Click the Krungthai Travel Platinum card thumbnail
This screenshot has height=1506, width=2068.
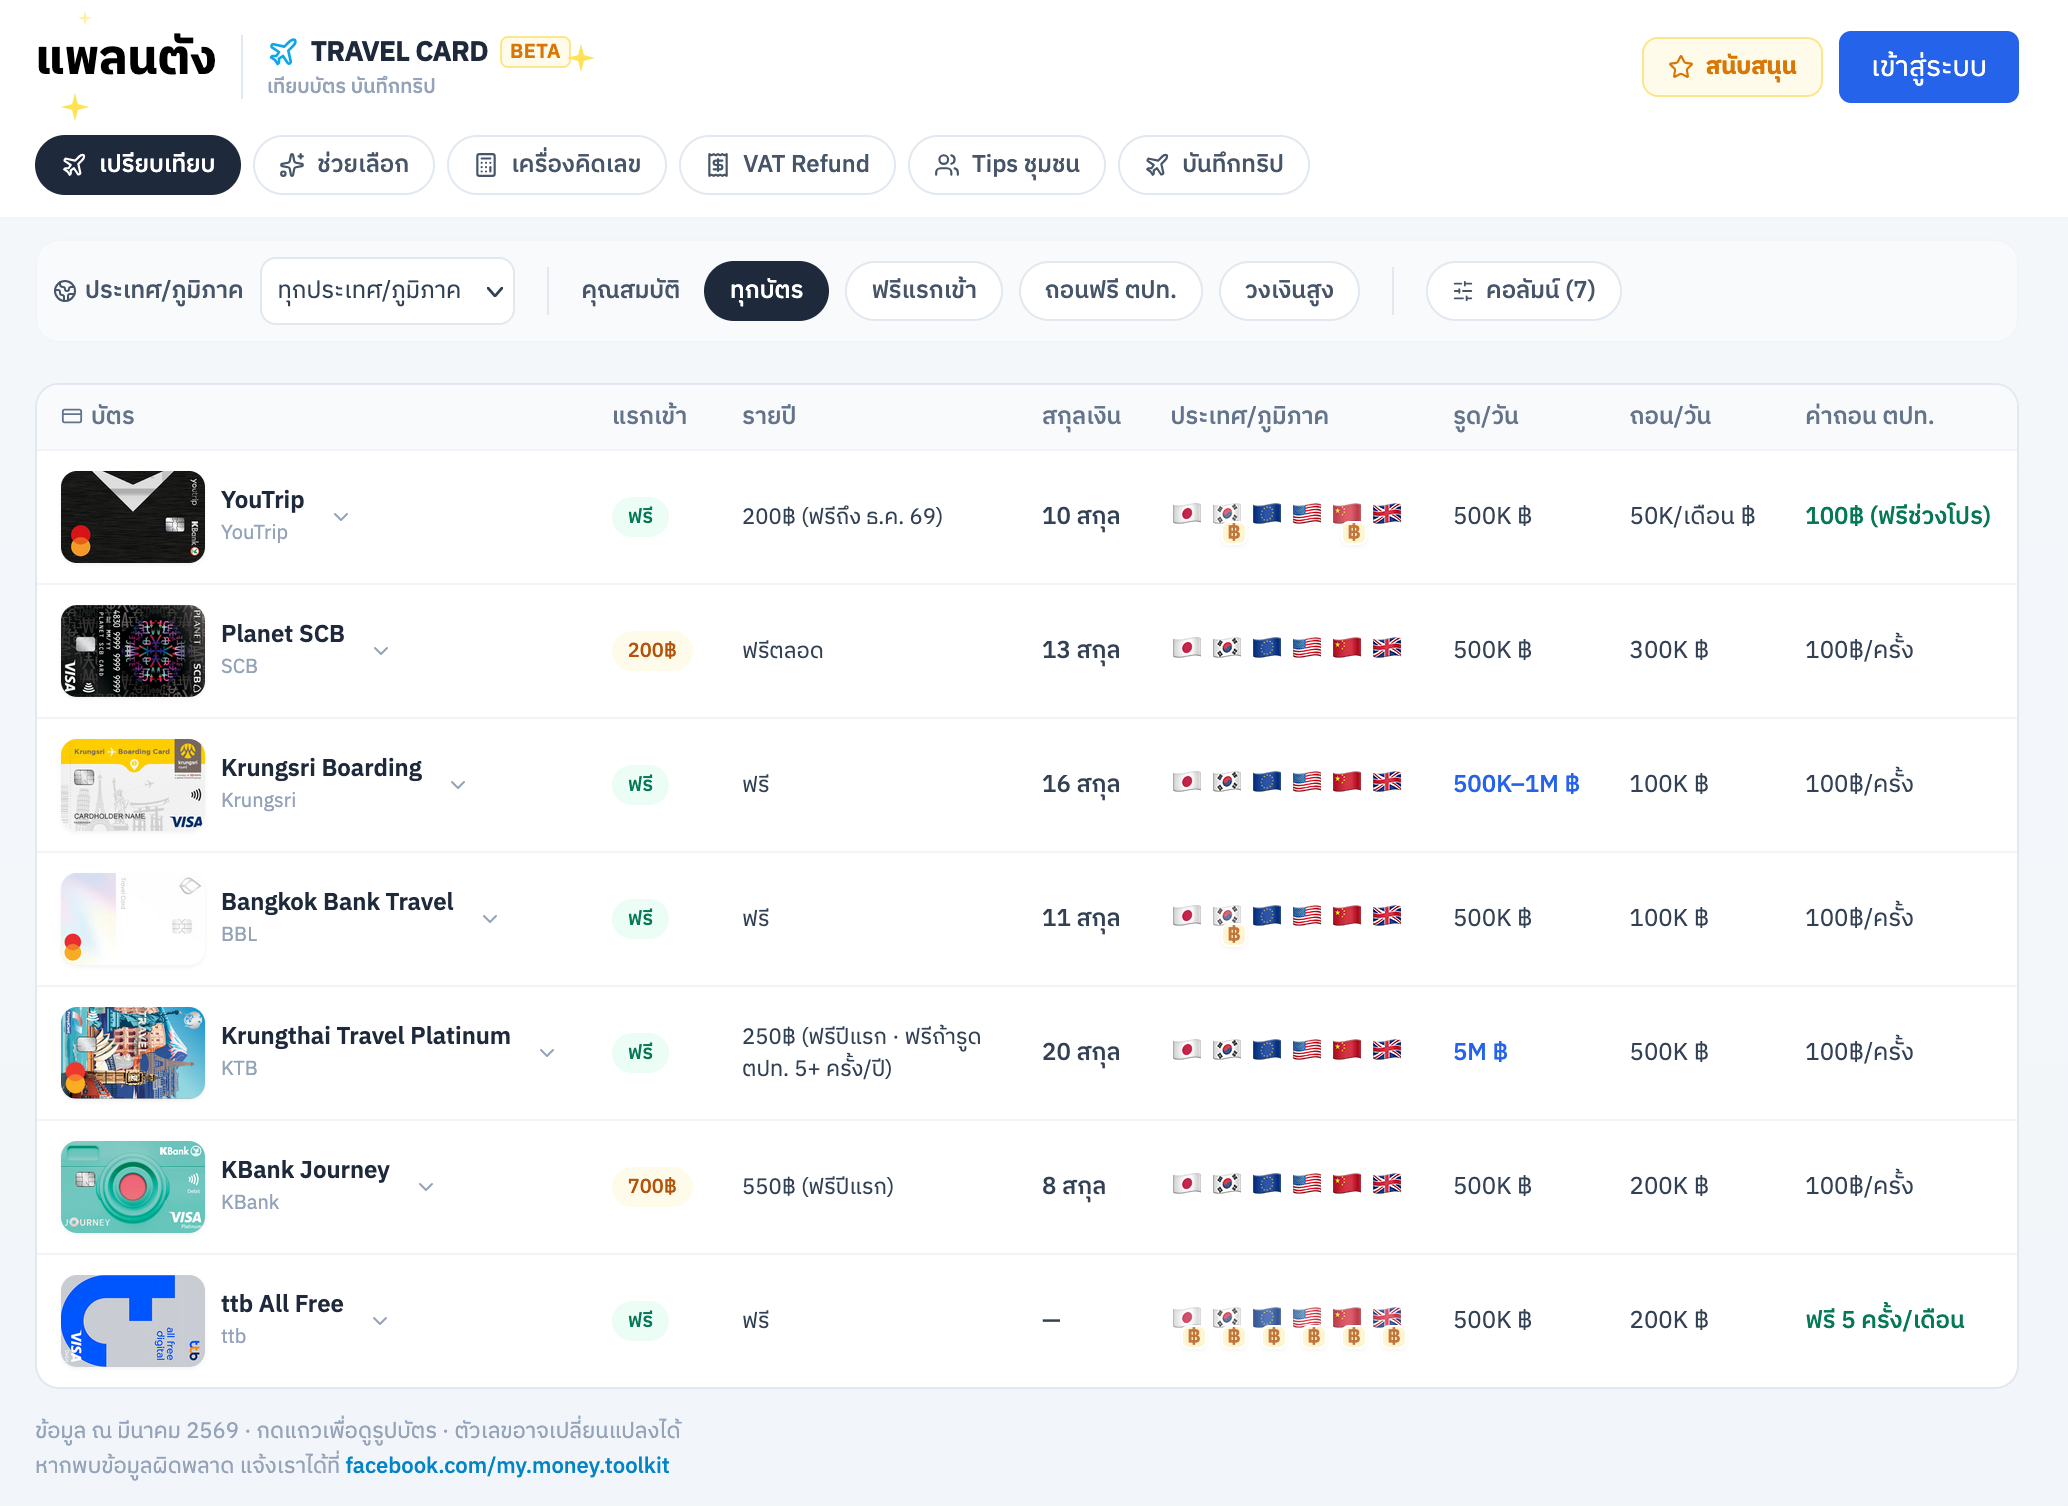(133, 1053)
